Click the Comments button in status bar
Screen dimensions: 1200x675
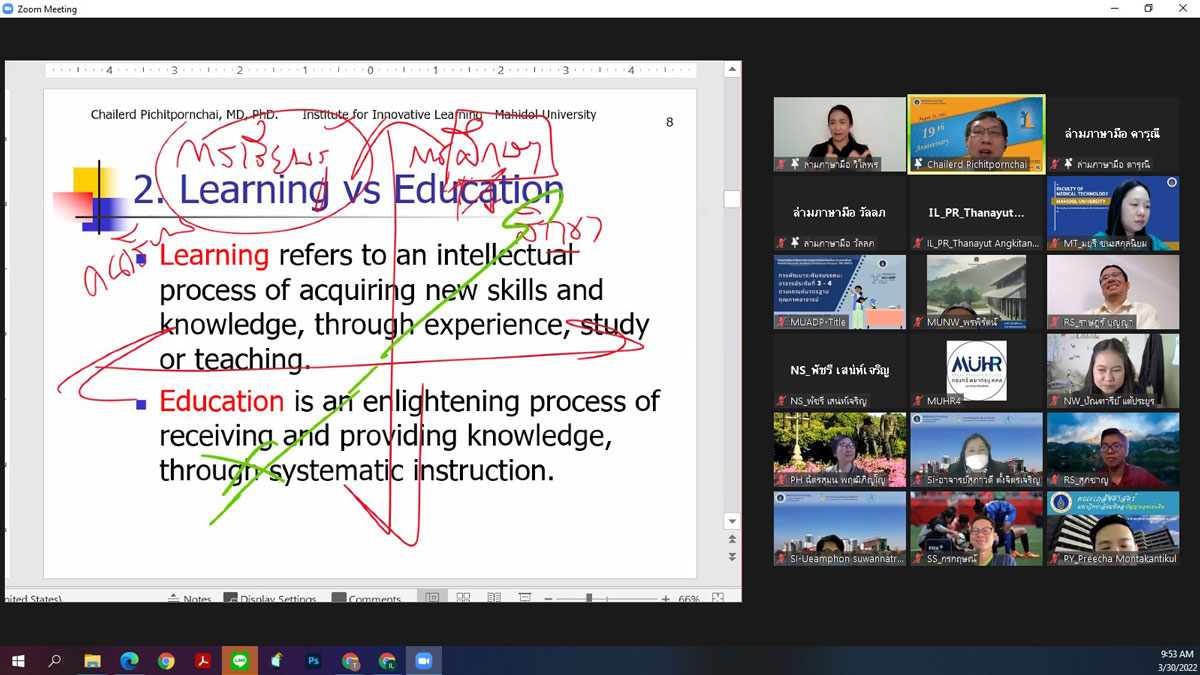pyautogui.click(x=367, y=598)
